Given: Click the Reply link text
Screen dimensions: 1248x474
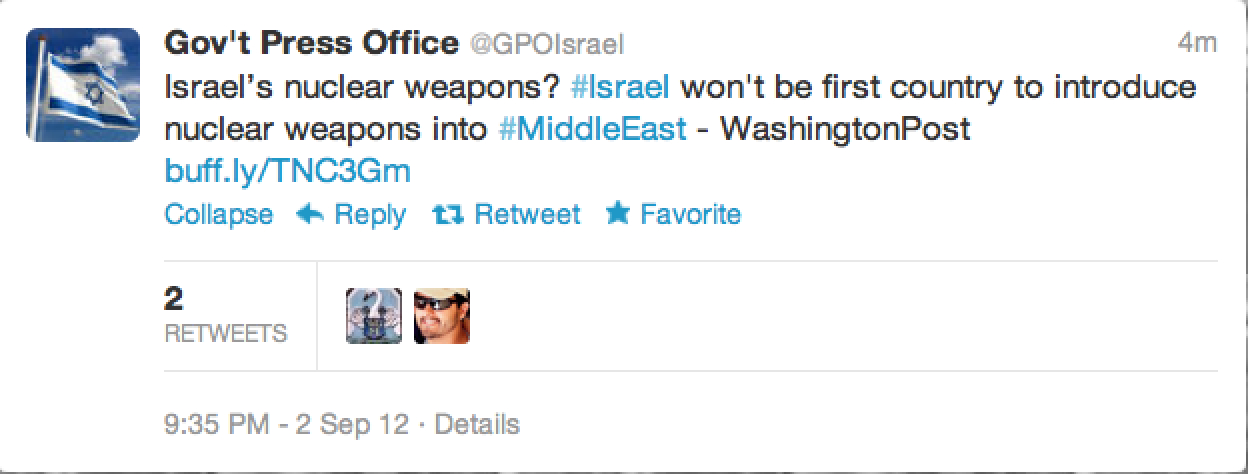Looking at the screenshot, I should (x=370, y=214).
